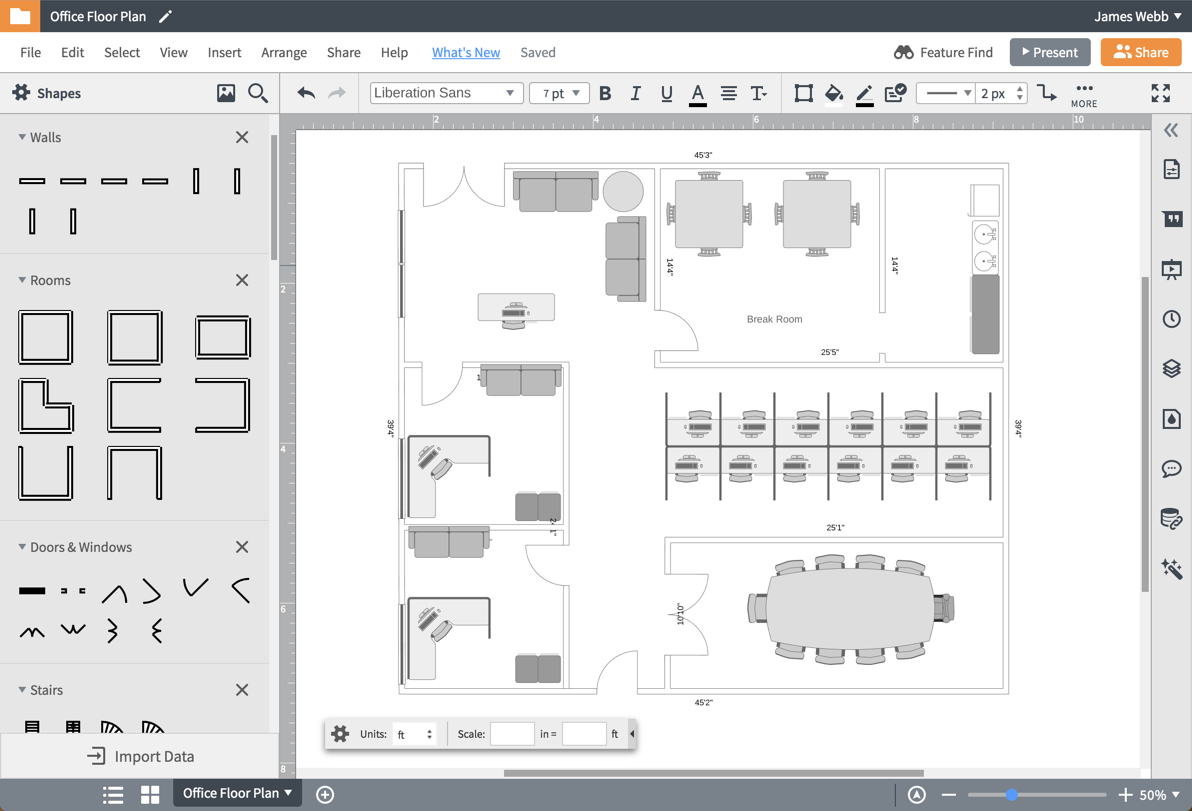Open the Layers panel
Viewport: 1192px width, 811px height.
coord(1171,368)
